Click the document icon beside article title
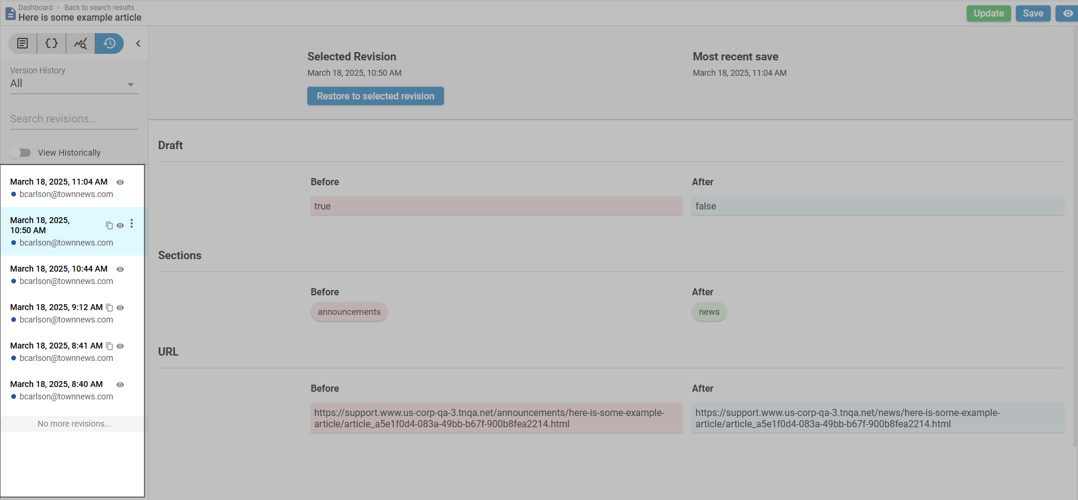 (x=10, y=13)
